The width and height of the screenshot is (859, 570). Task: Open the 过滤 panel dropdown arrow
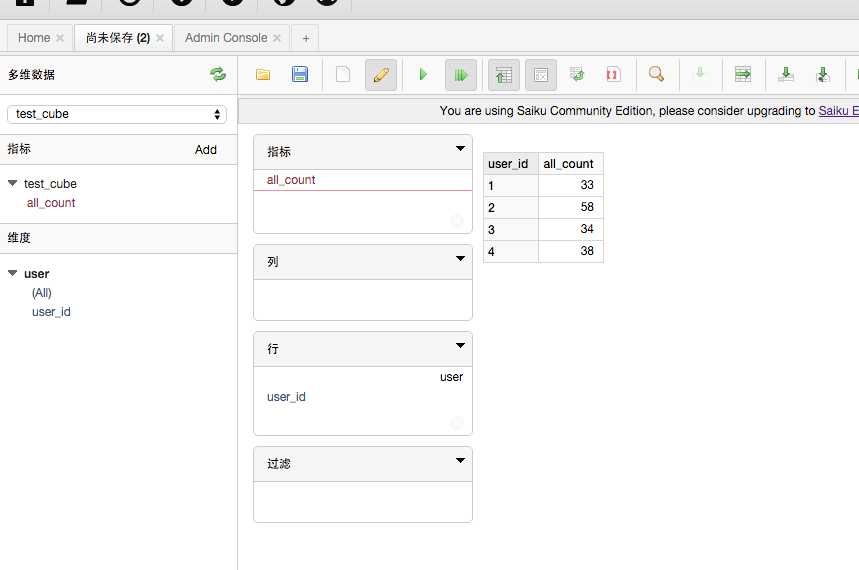(460, 460)
